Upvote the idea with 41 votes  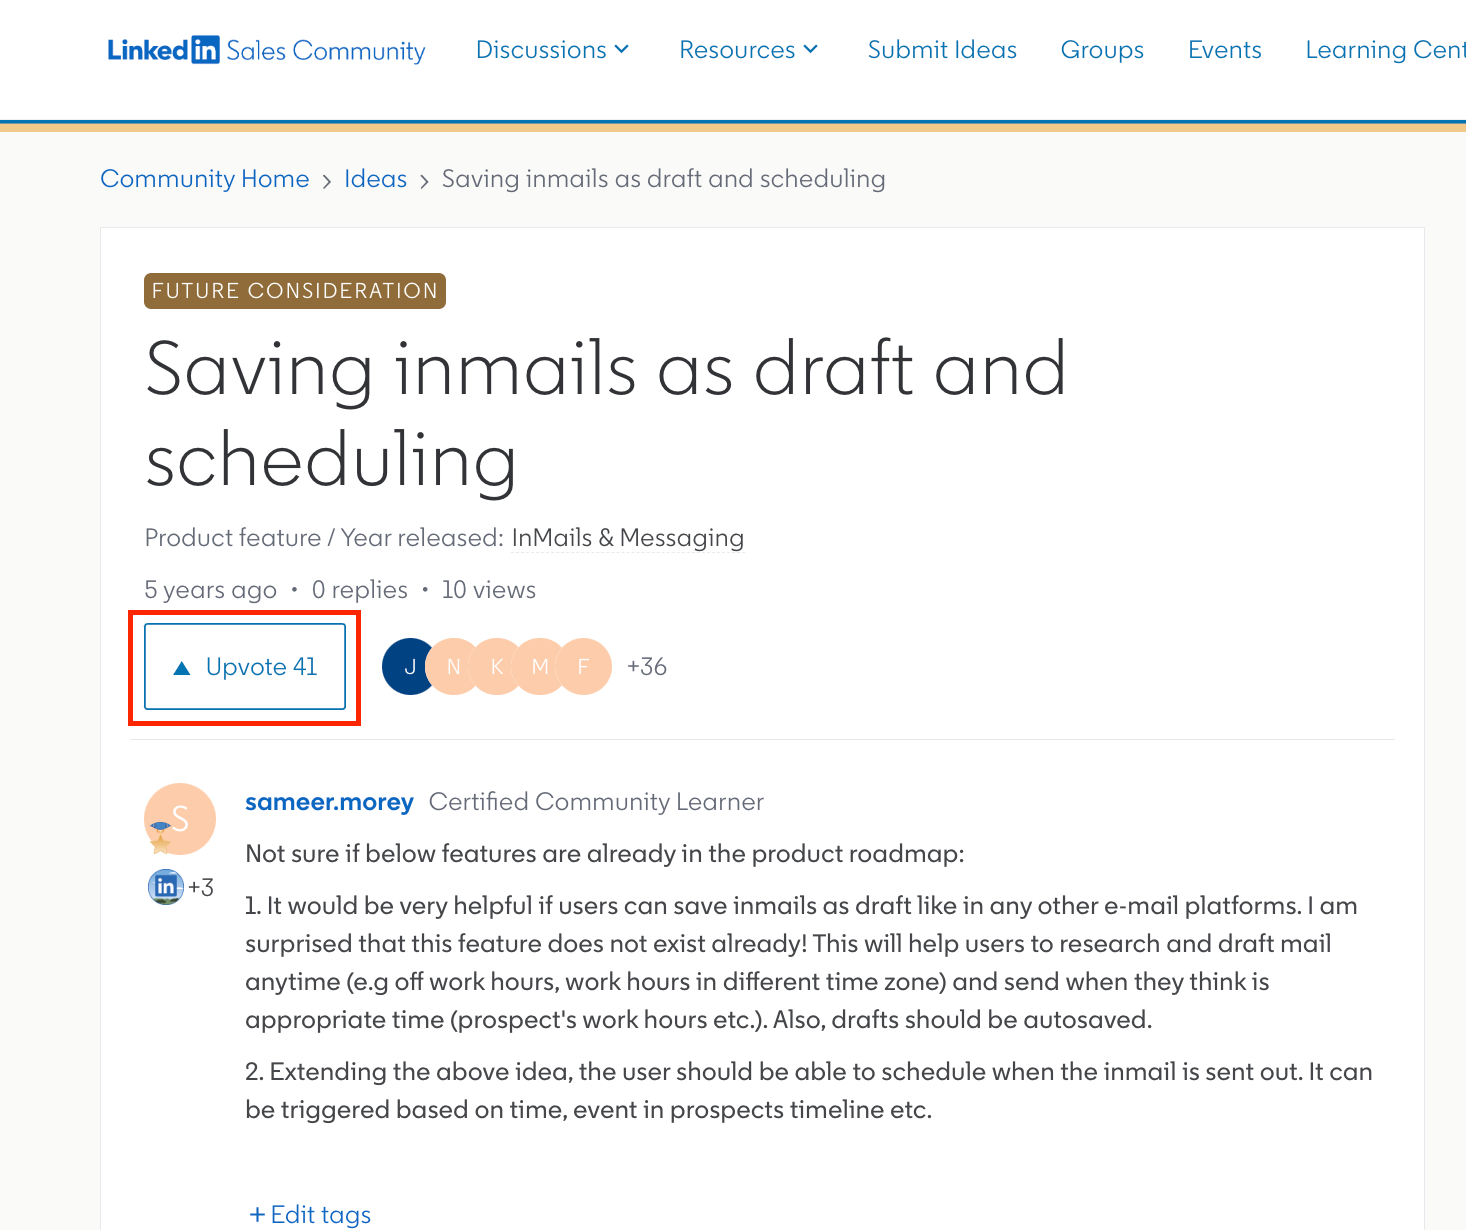pyautogui.click(x=245, y=667)
